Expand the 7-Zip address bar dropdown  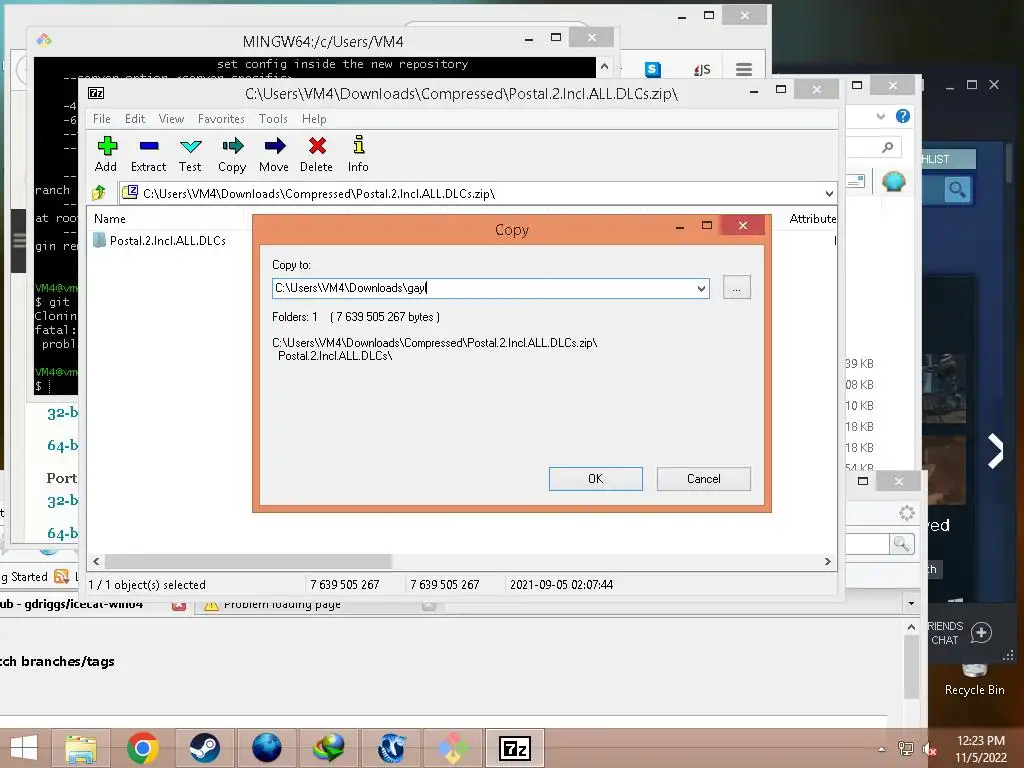[829, 193]
